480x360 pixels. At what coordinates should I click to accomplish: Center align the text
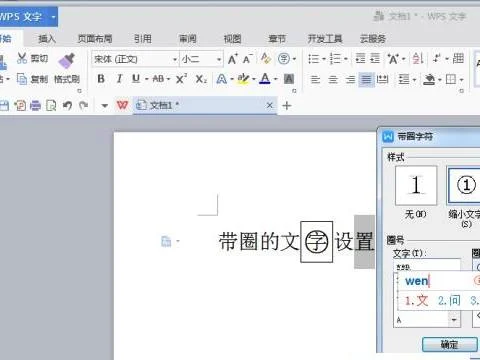tap(333, 80)
